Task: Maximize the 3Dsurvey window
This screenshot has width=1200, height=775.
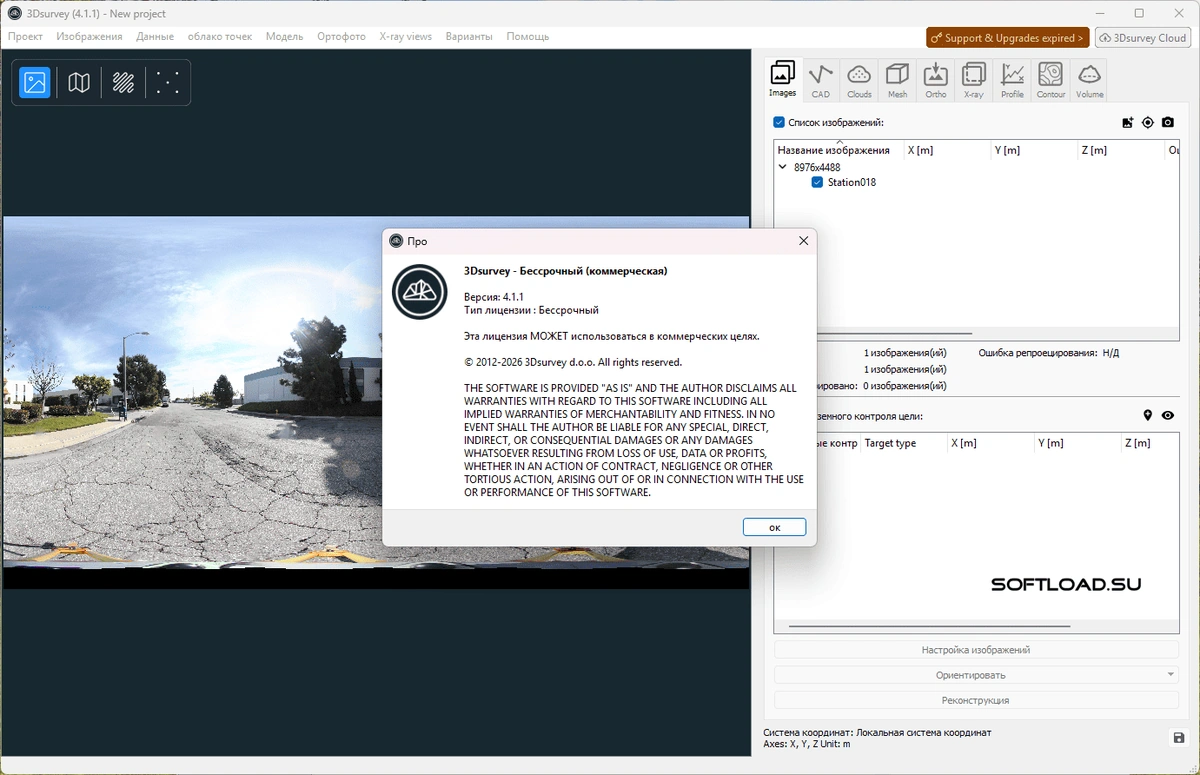Action: pyautogui.click(x=1139, y=13)
